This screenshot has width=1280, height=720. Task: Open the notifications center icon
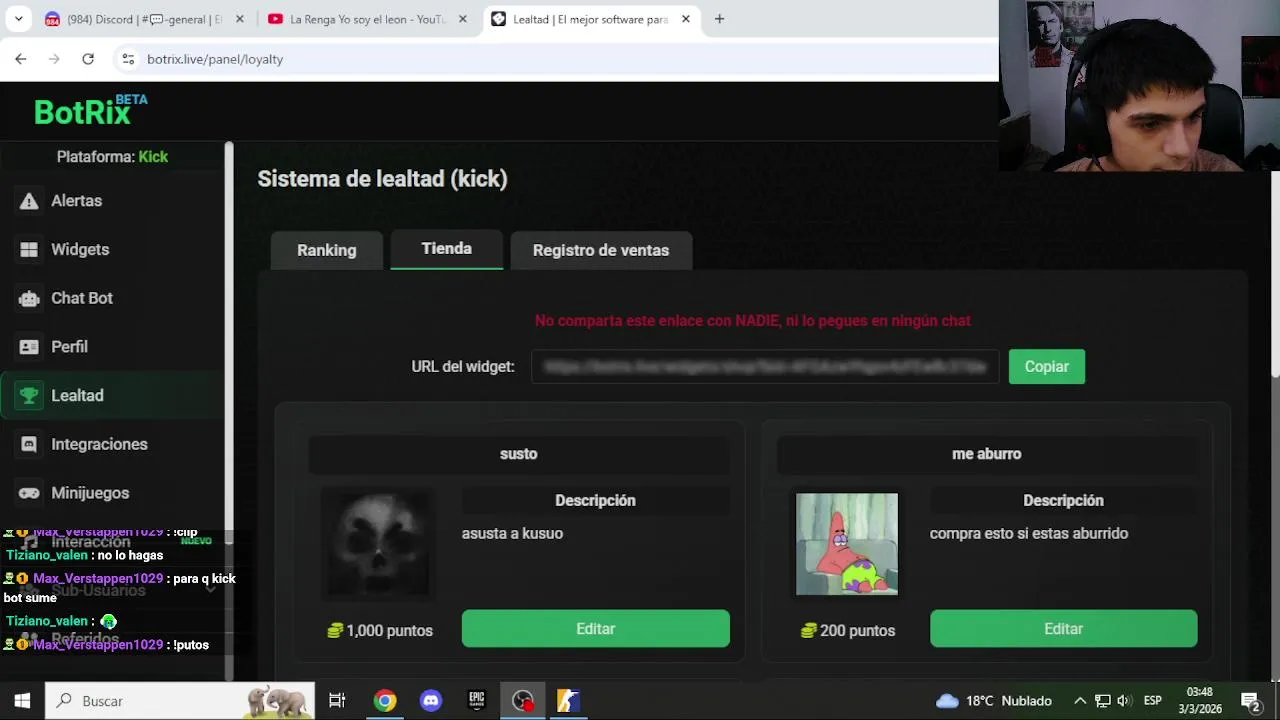pos(1250,701)
